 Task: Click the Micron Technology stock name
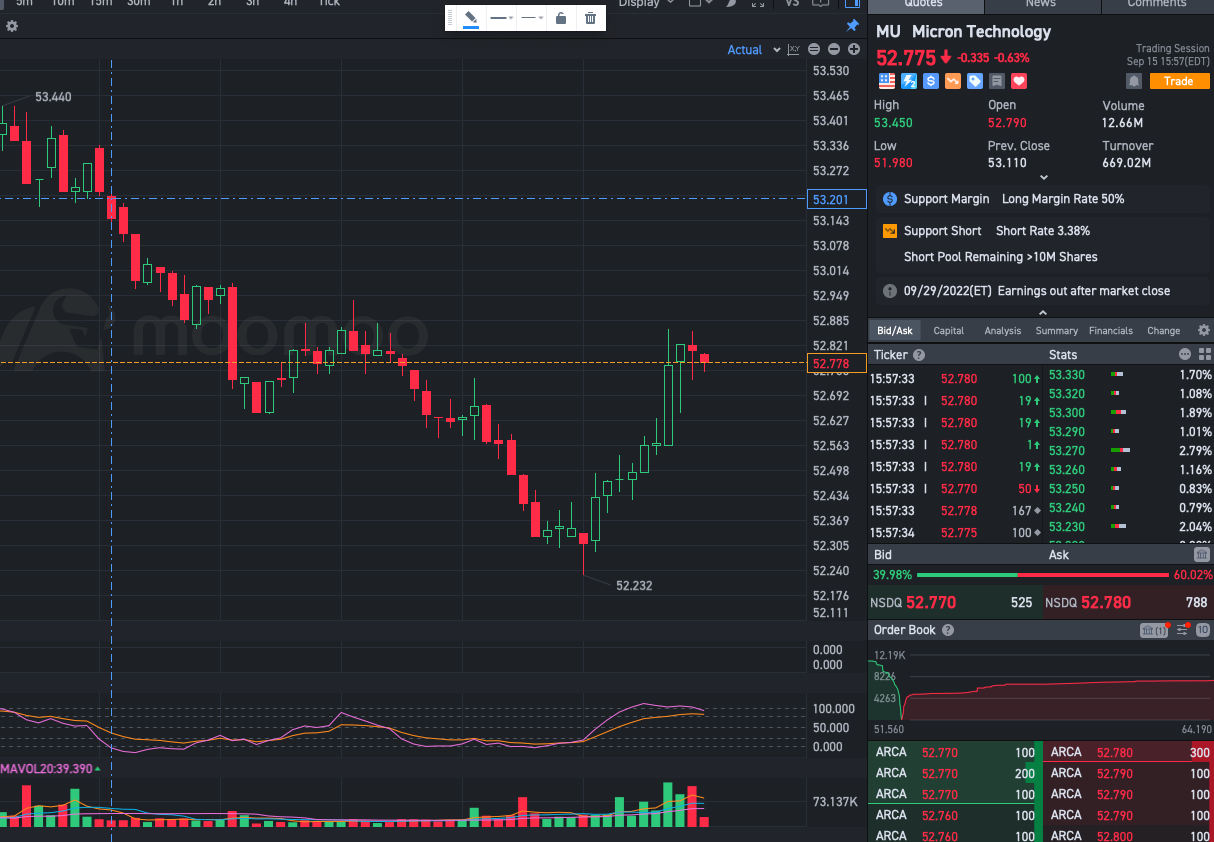[981, 32]
